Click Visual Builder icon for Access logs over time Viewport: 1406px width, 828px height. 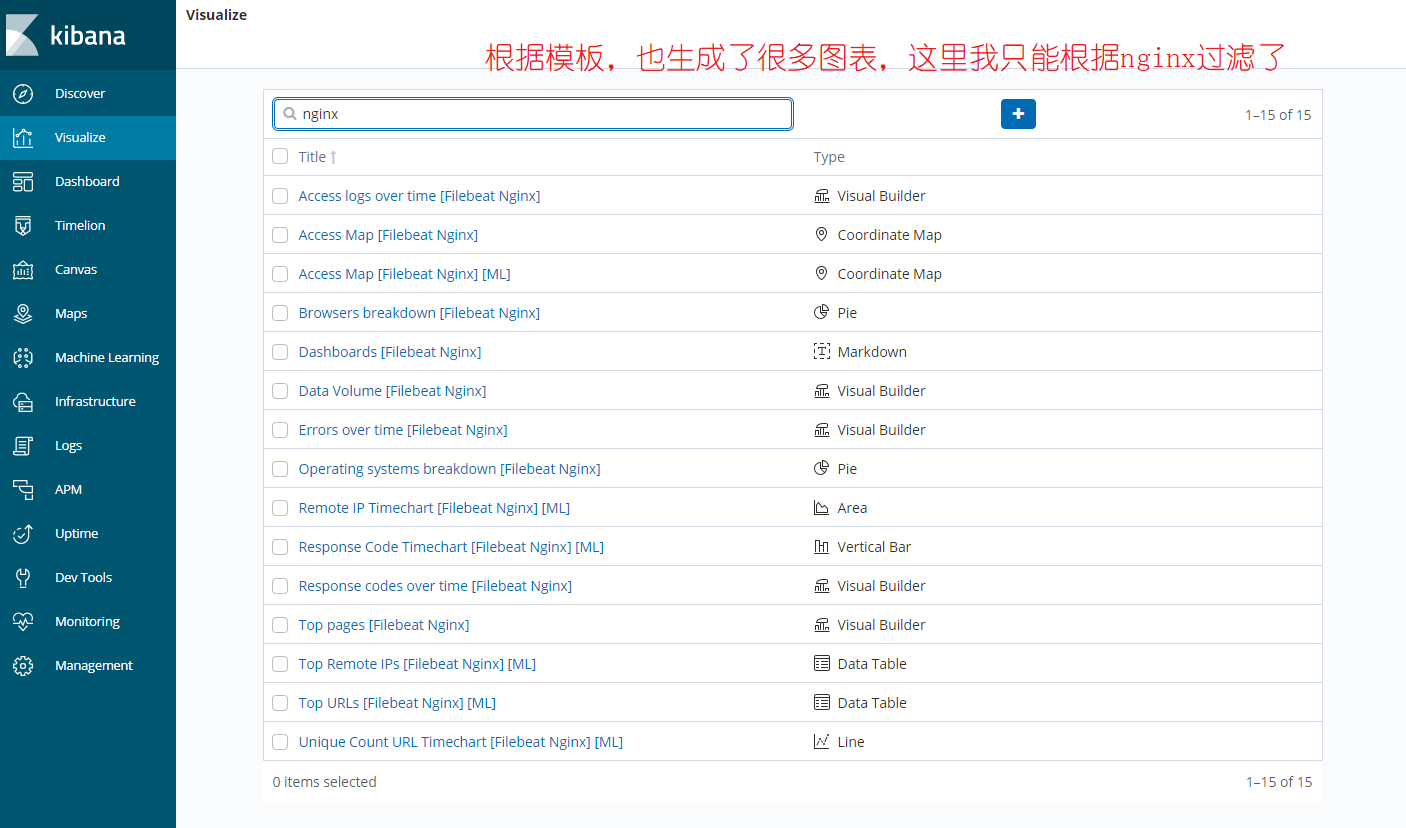click(x=822, y=196)
